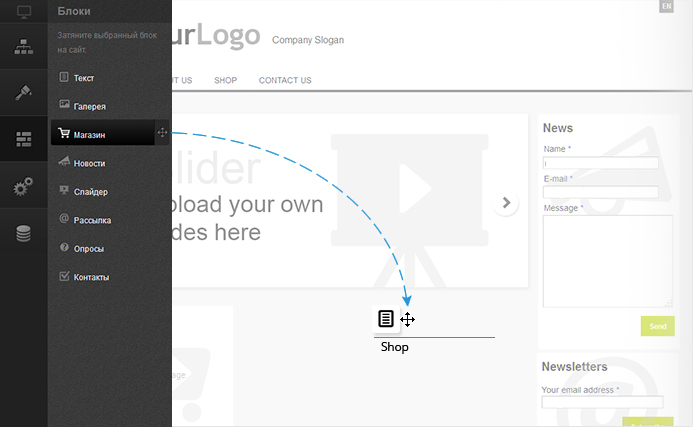This screenshot has height=427, width=693.
Task: Open the CONTACT US navigation link
Action: click(x=285, y=80)
